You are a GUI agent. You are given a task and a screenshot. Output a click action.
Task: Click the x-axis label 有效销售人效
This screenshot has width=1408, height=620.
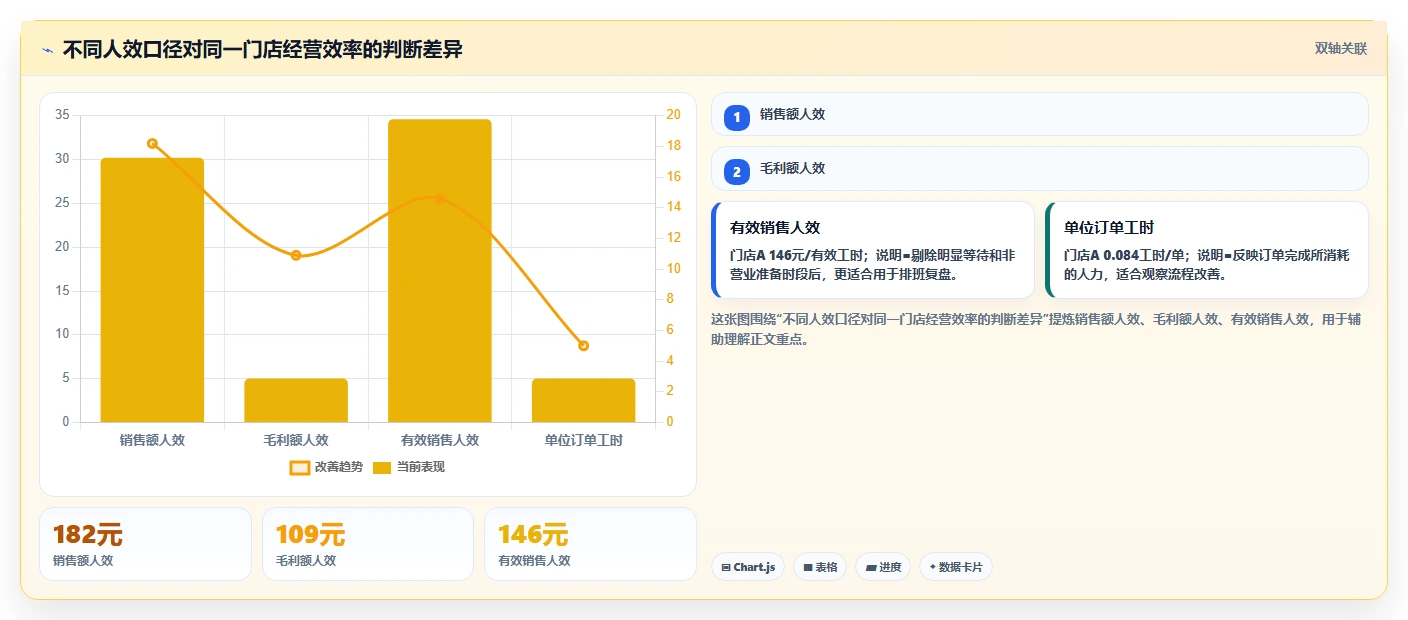[440, 440]
